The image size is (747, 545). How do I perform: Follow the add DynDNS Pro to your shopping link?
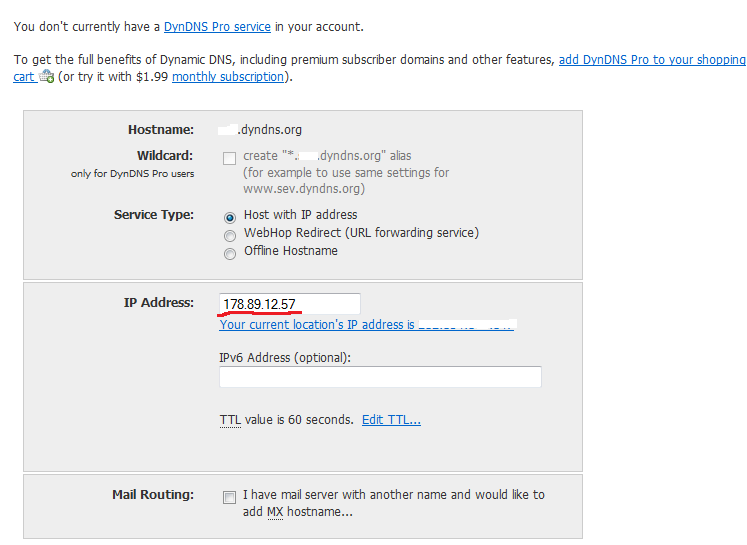[x=652, y=60]
